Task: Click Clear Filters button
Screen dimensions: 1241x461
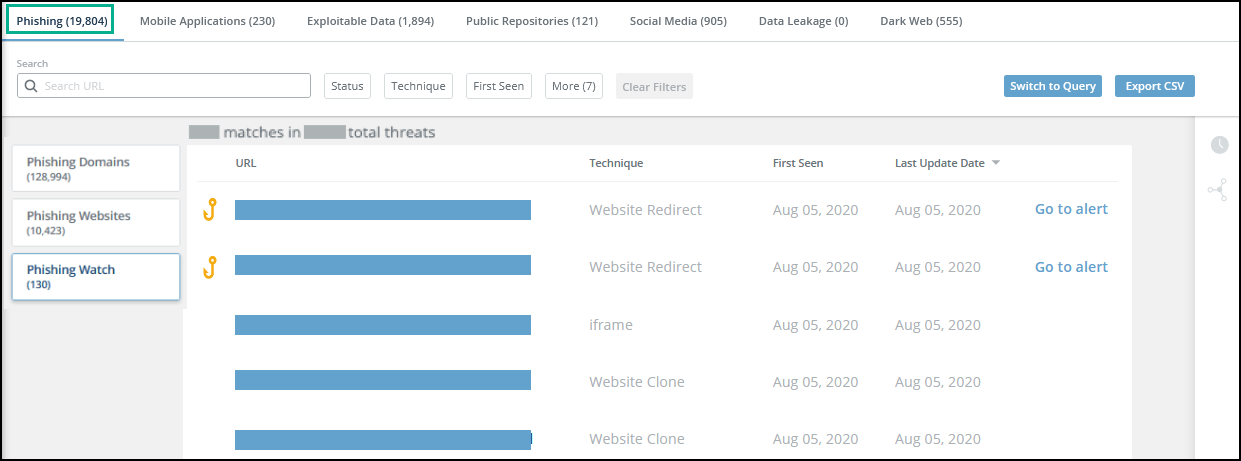Action: point(654,87)
